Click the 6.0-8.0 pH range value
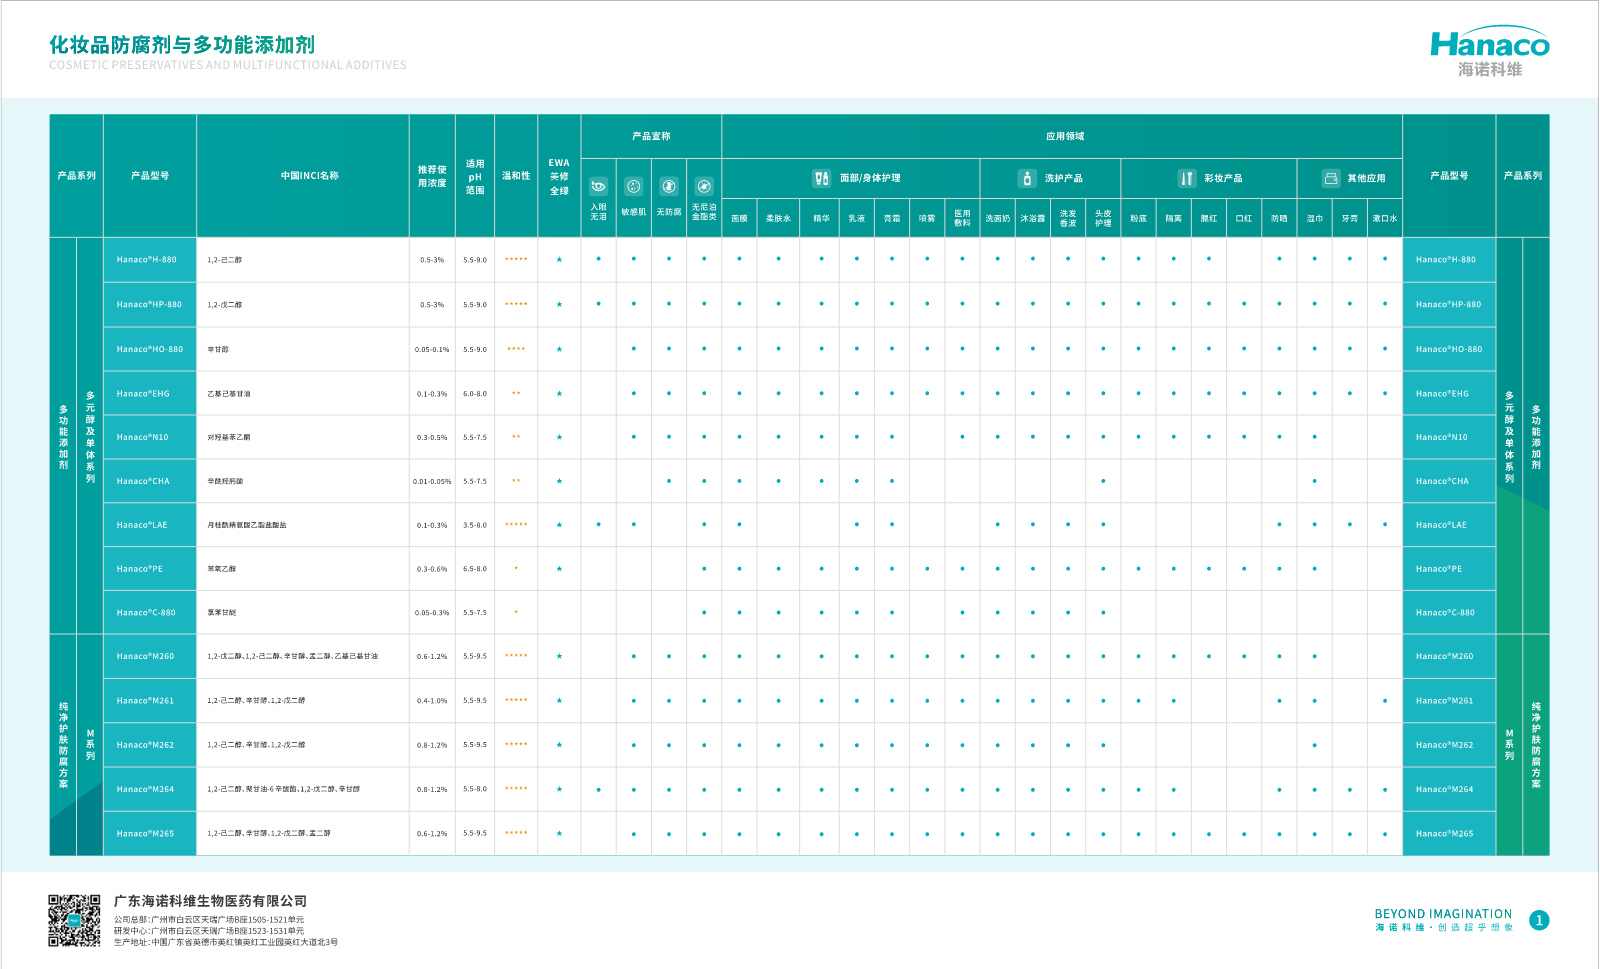Screen dimensions: 1600x969 pos(475,394)
